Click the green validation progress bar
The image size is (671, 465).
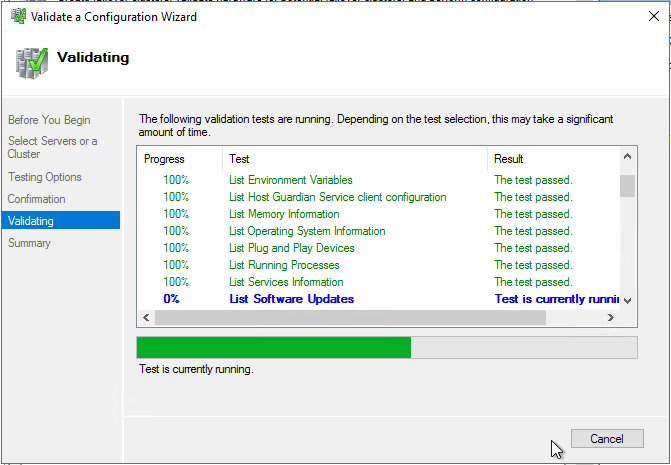tap(387, 347)
